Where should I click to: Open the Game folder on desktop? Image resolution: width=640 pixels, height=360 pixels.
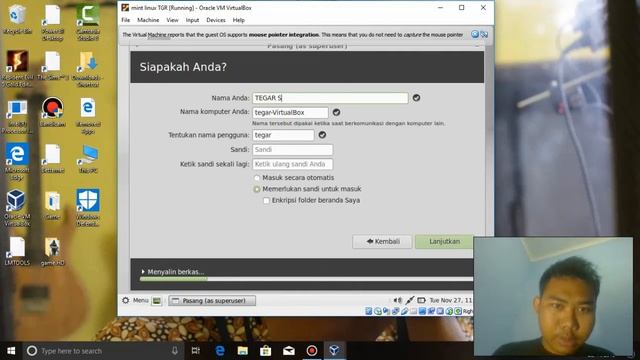52,205
